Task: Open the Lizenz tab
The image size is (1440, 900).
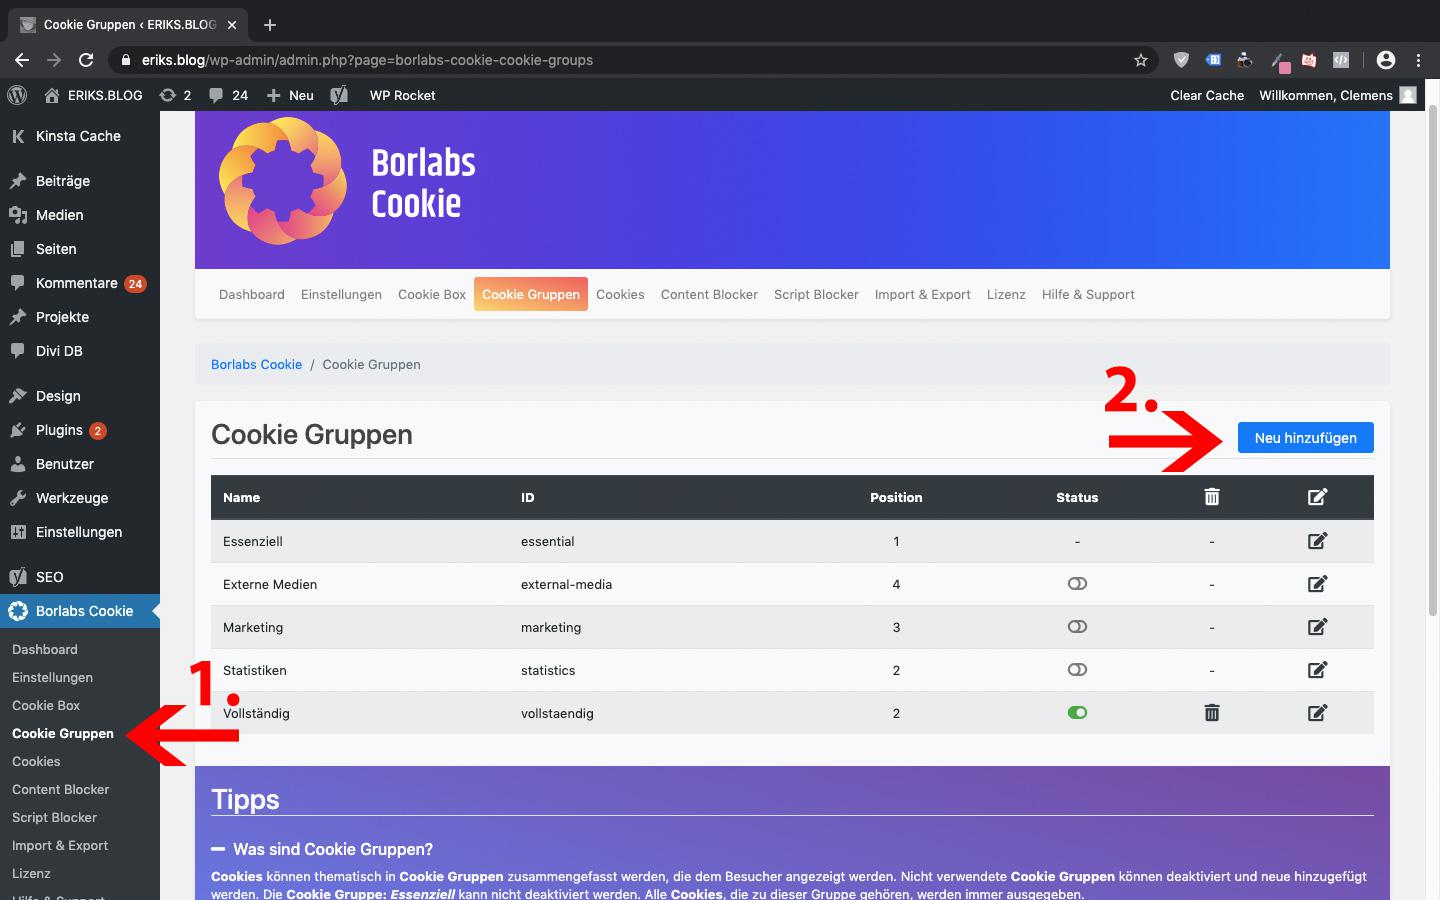Action: (x=1006, y=294)
